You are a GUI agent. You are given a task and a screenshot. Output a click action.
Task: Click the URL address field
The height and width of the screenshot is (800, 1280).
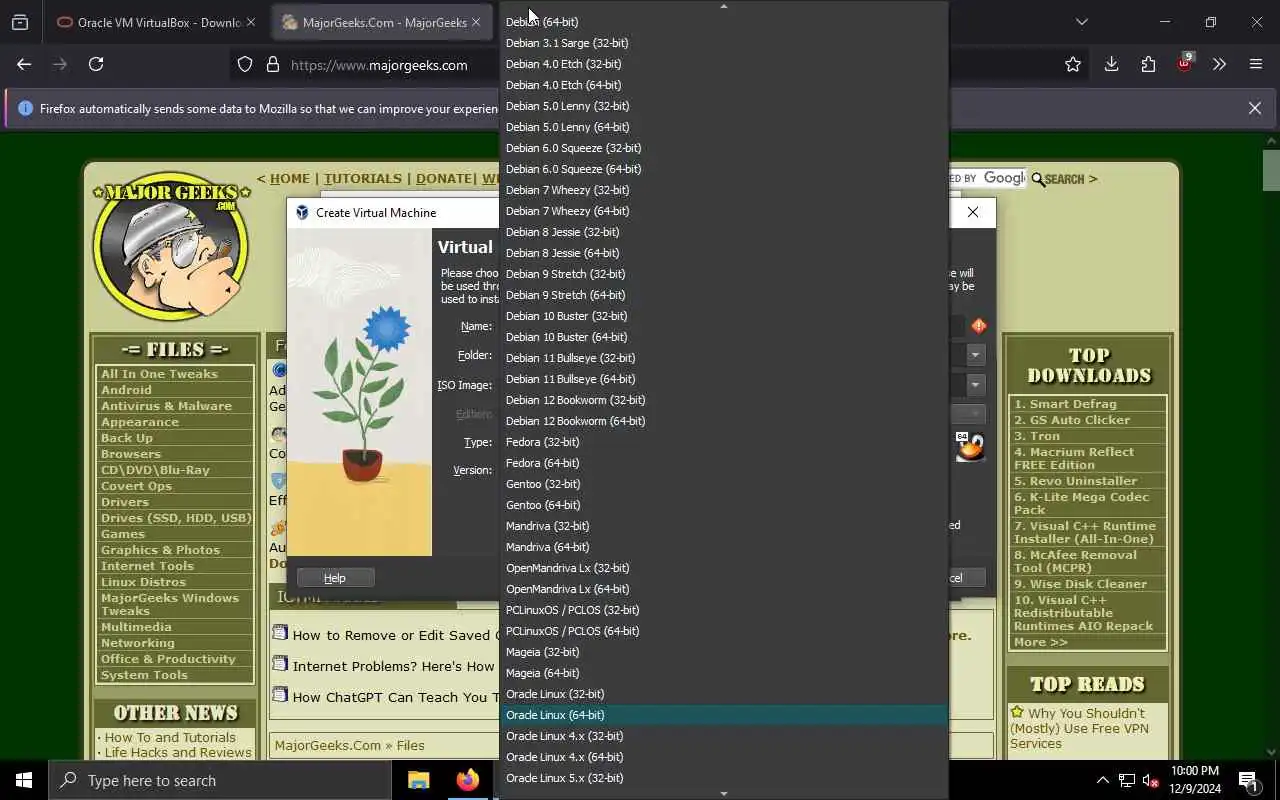coord(379,64)
